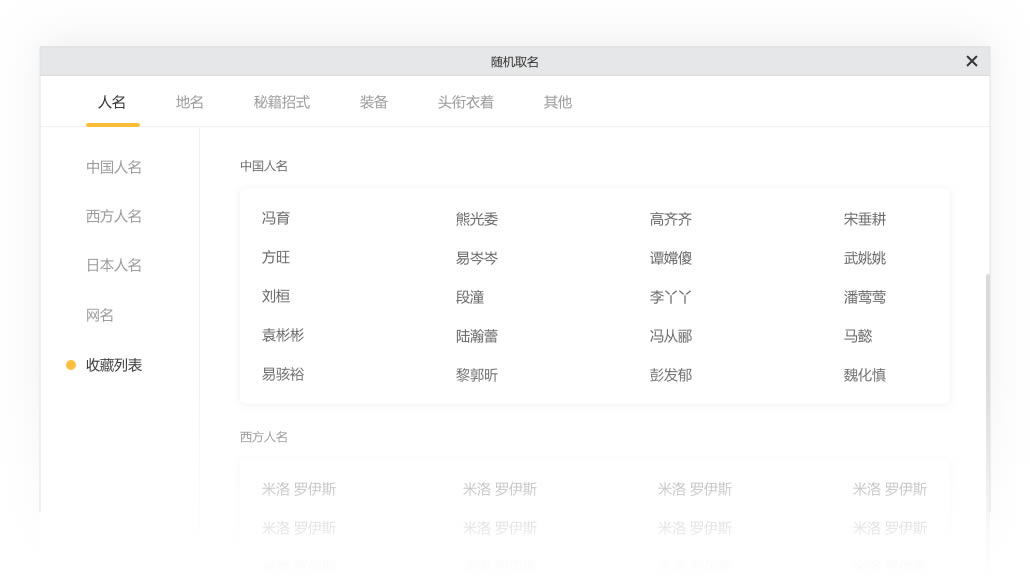Open the 日本人名 category
1030x578 pixels.
(113, 265)
